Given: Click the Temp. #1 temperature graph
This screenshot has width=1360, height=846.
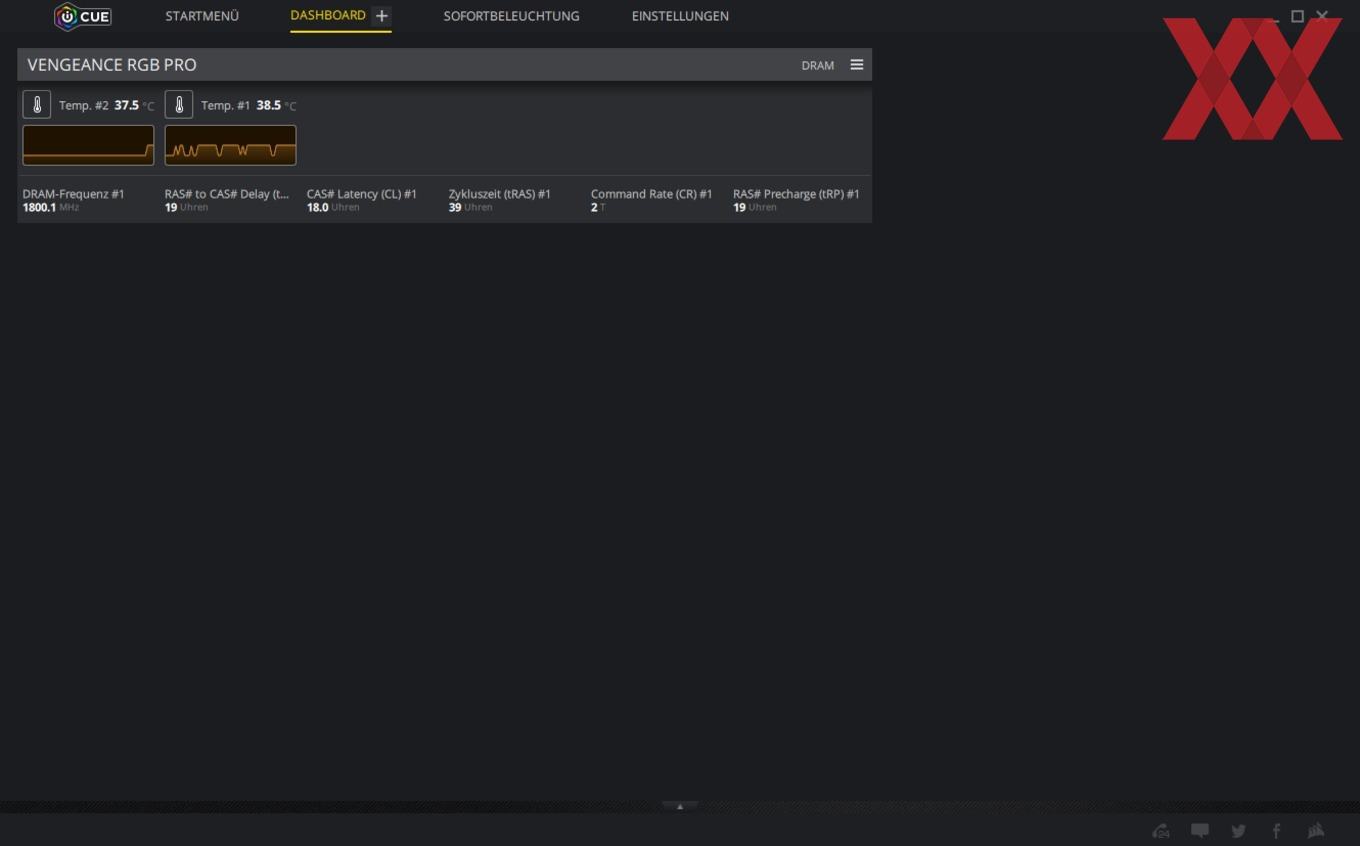Looking at the screenshot, I should point(230,145).
